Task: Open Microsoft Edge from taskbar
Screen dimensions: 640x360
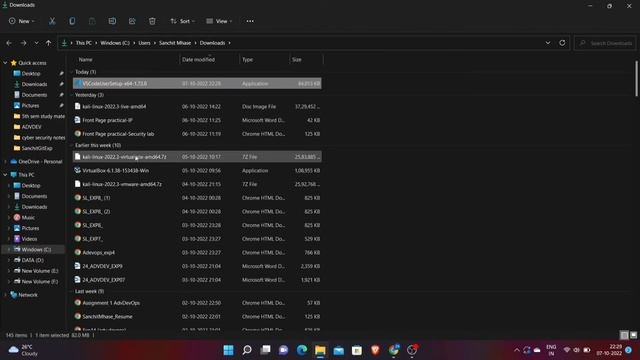Action: (x=302, y=350)
